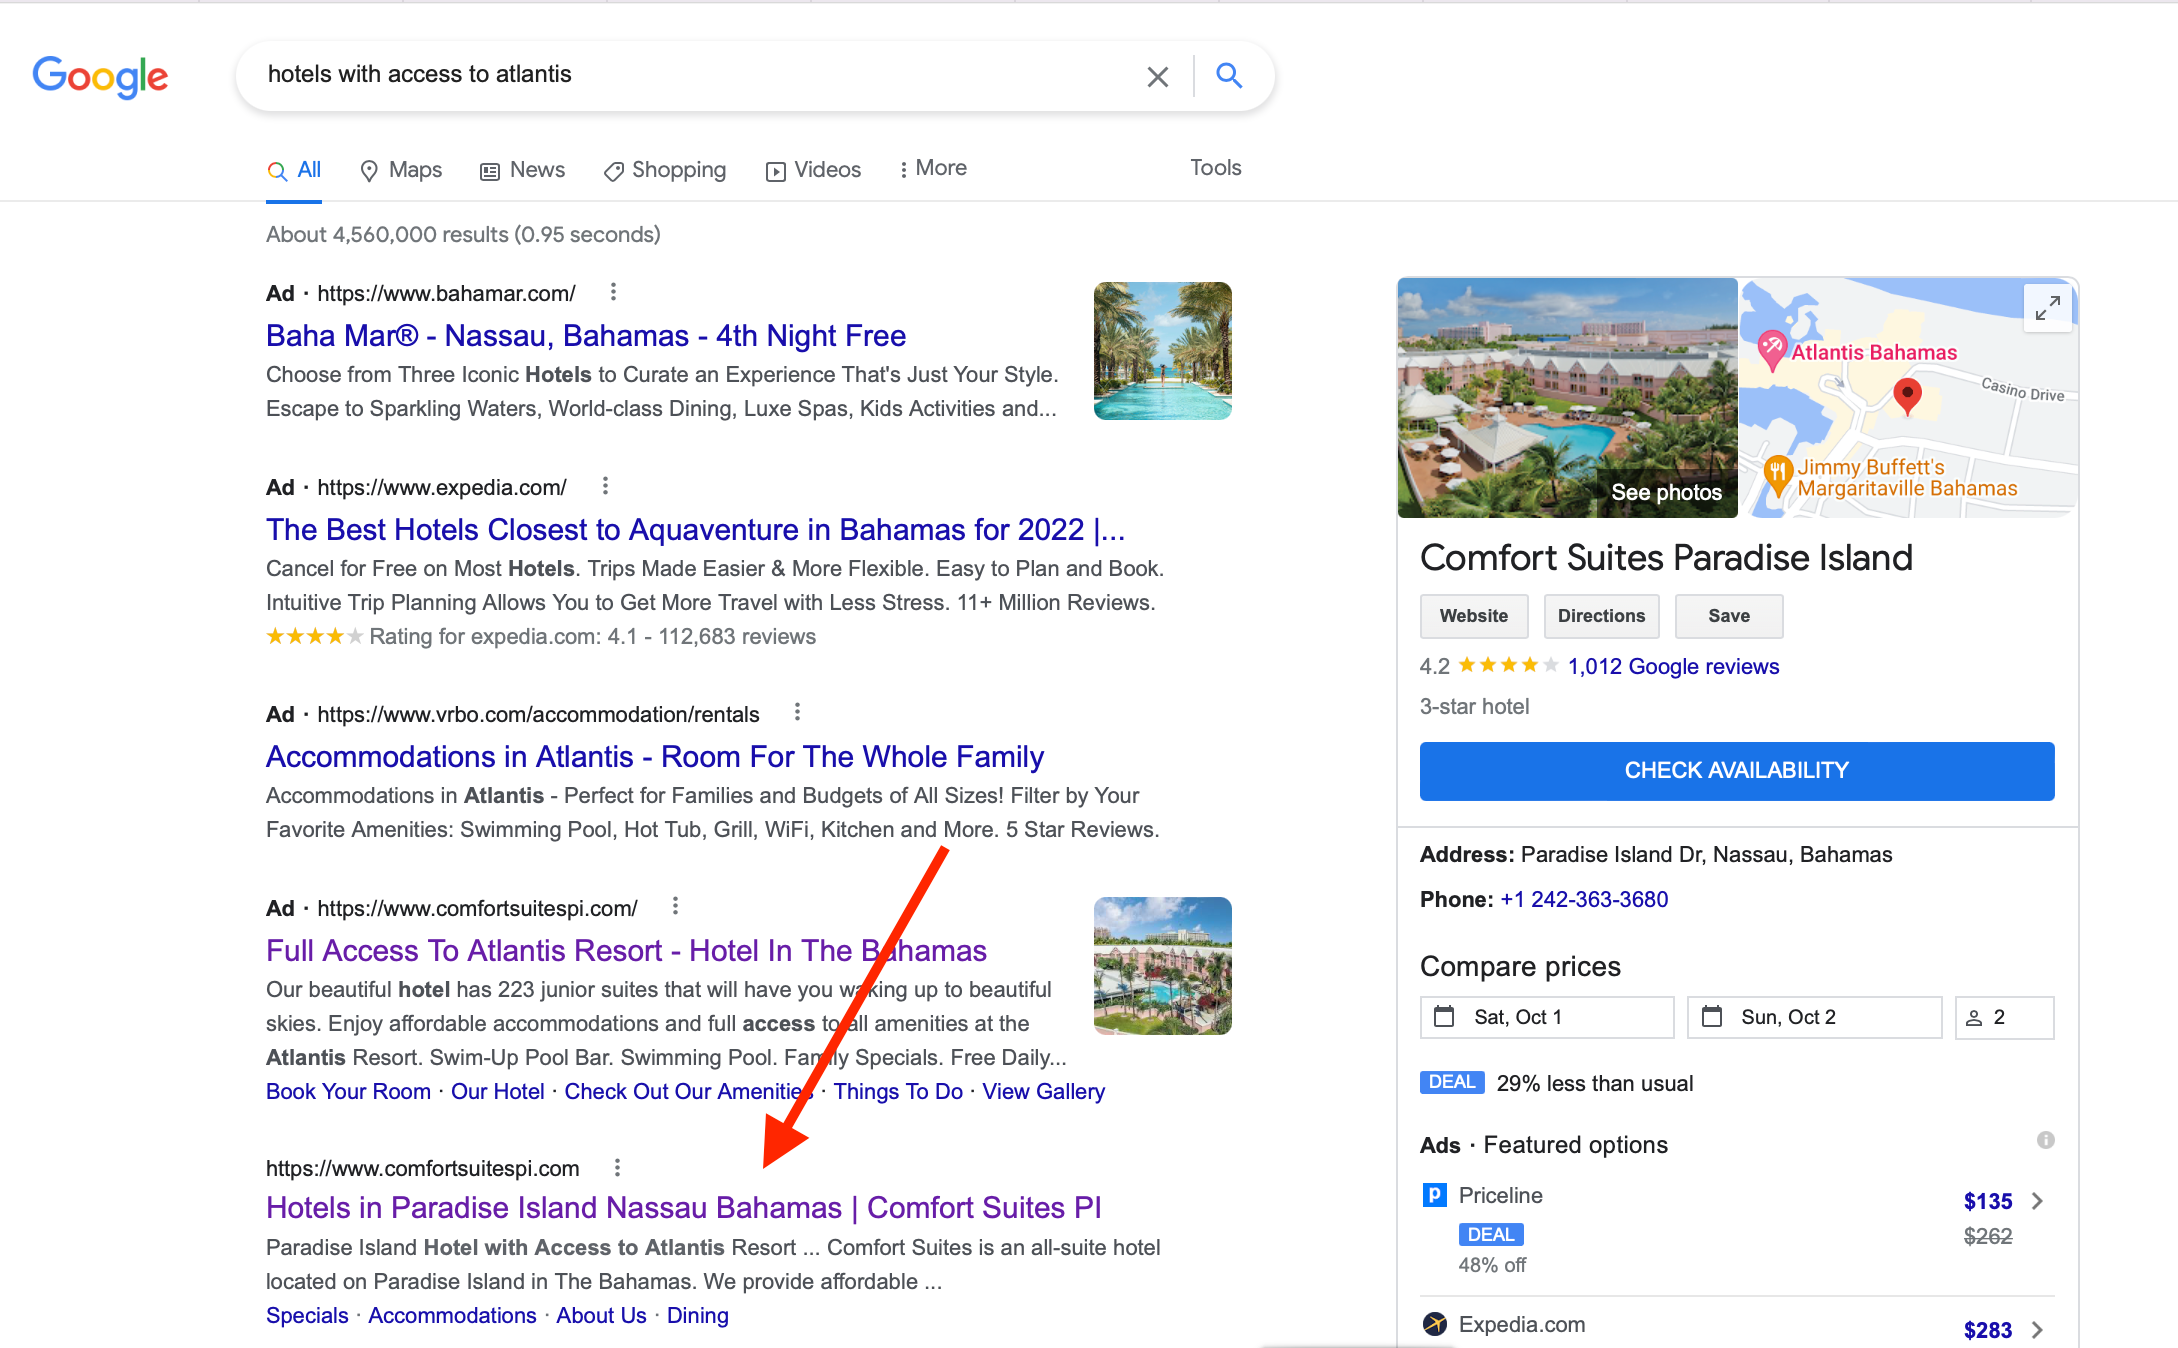Open the three-dot menu for comfortsuitespi.com organic result
2178x1348 pixels.
pyautogui.click(x=617, y=1167)
